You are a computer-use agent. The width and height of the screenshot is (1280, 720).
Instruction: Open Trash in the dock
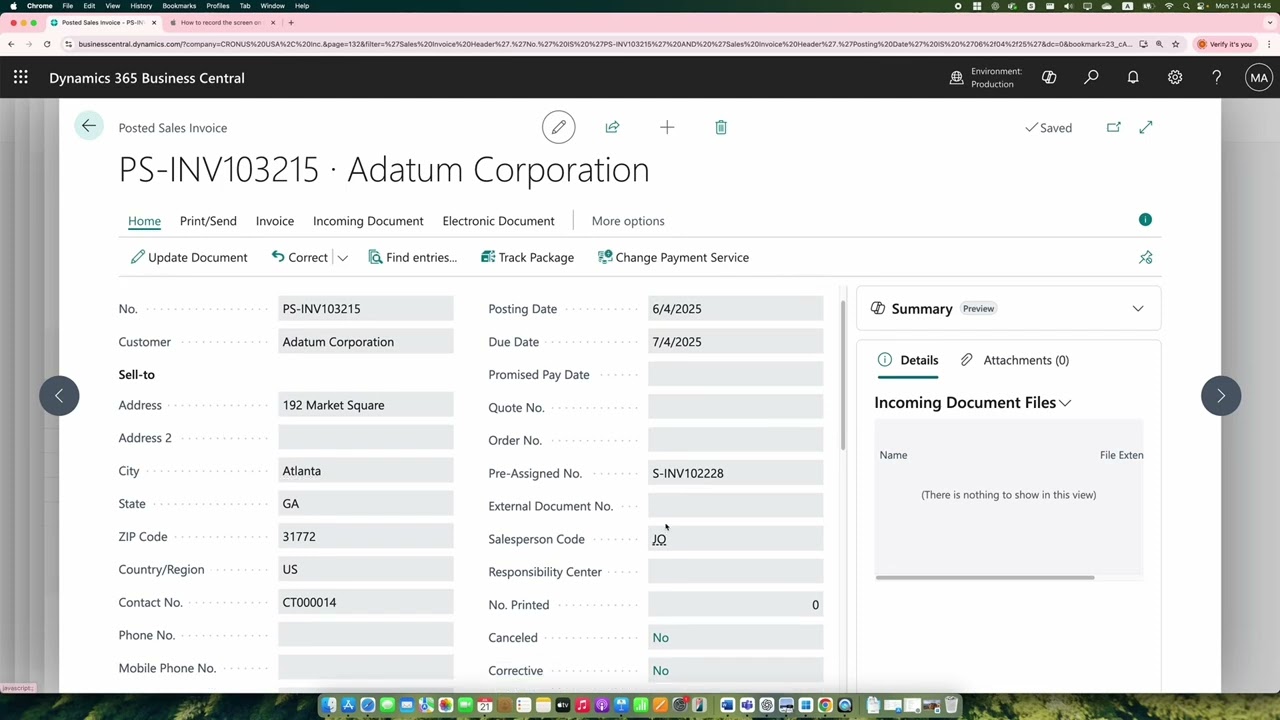point(952,706)
